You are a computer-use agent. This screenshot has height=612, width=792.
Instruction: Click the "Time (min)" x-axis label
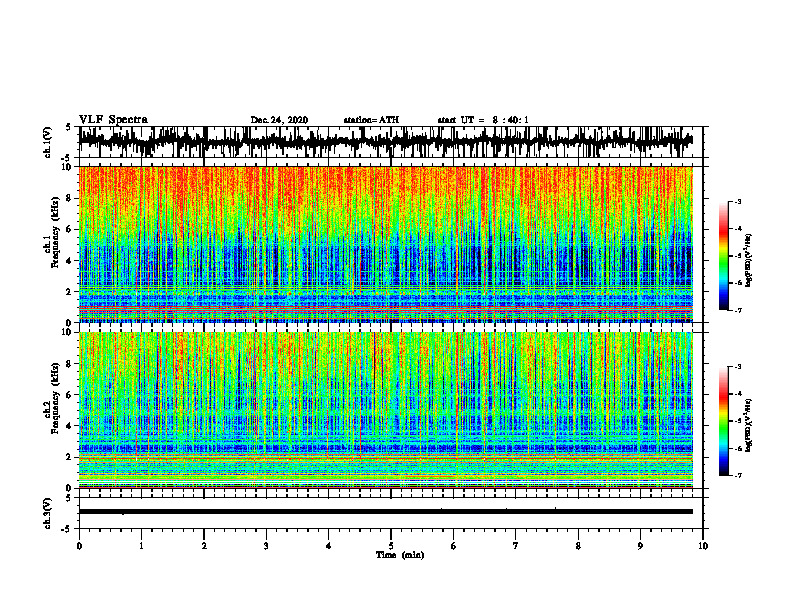click(x=400, y=555)
